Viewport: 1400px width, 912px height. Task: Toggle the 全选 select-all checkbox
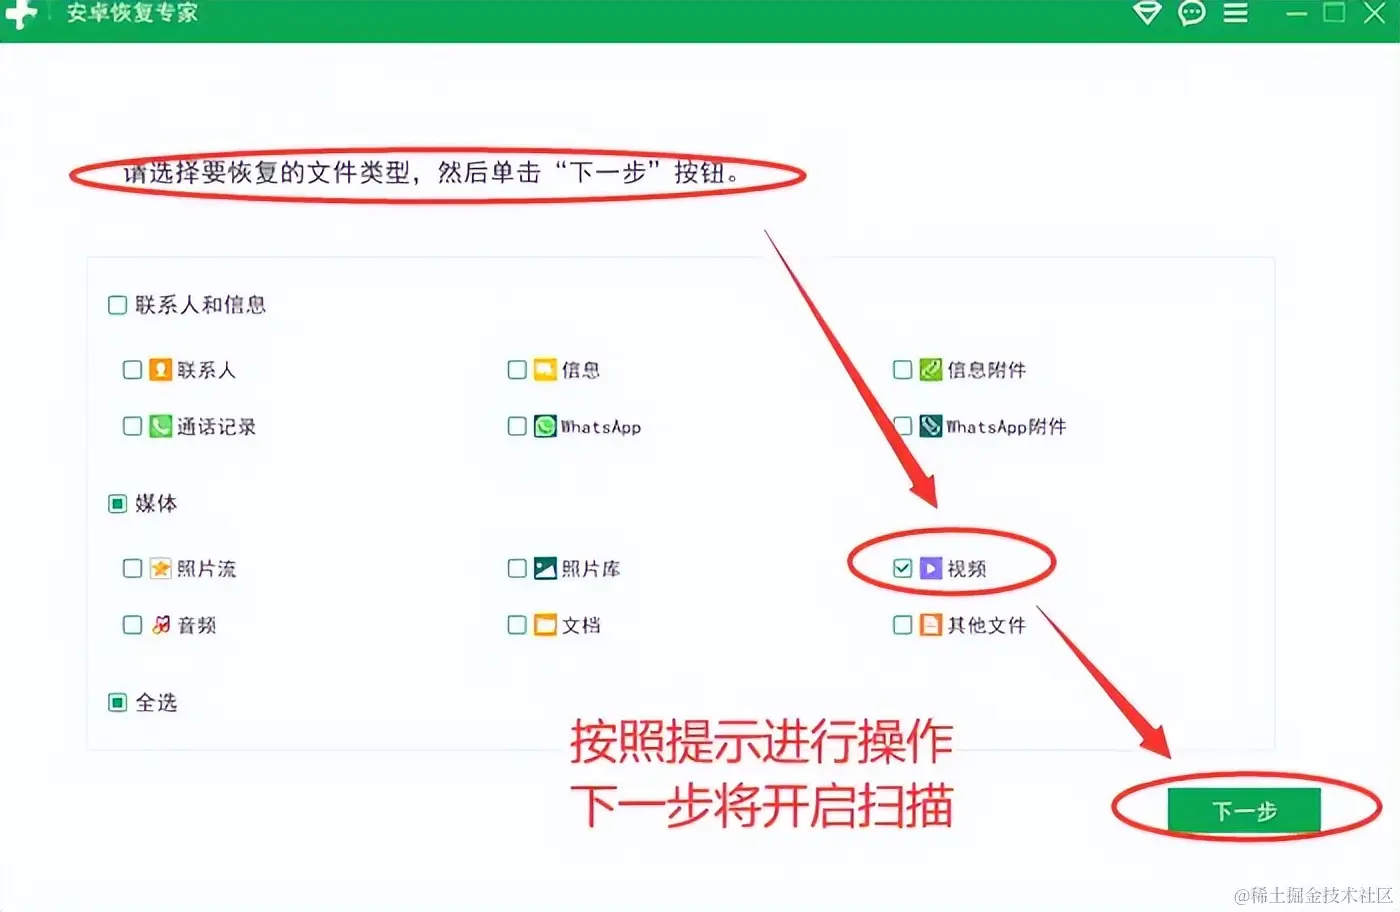click(x=117, y=703)
